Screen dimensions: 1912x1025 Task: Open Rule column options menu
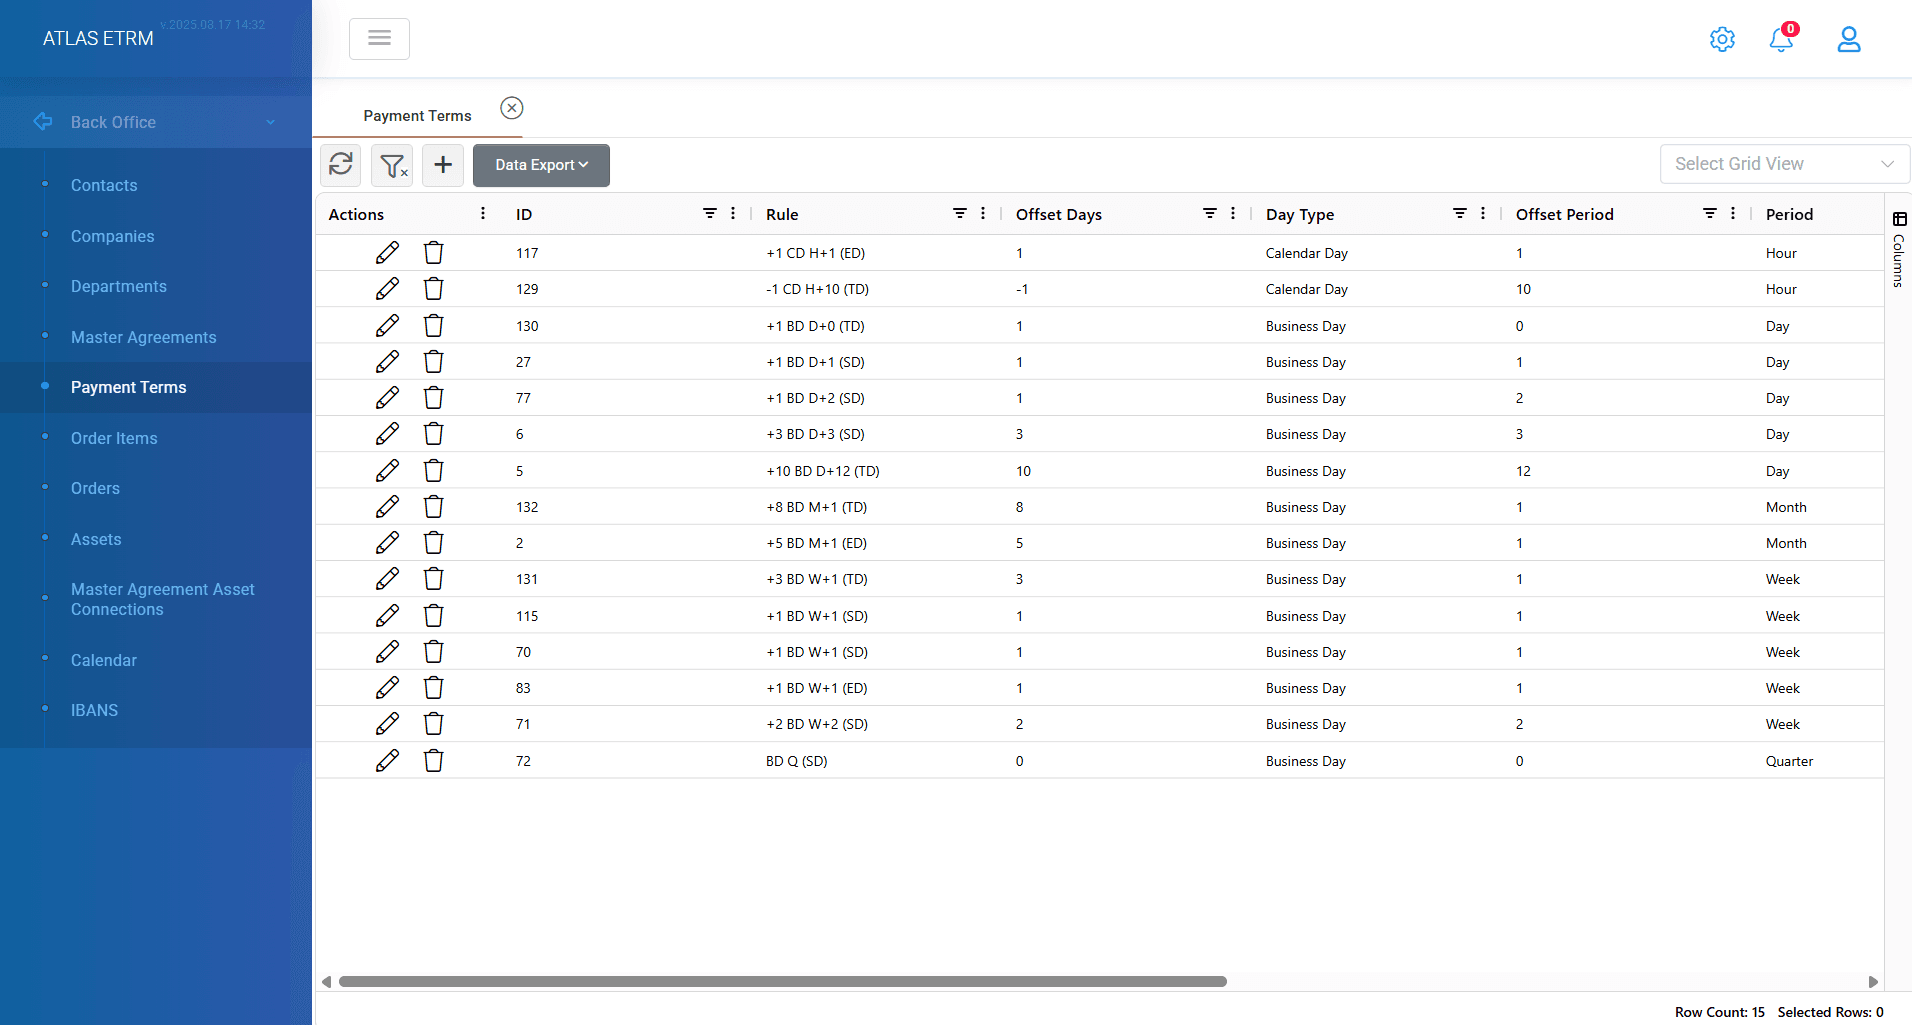pyautogui.click(x=983, y=214)
